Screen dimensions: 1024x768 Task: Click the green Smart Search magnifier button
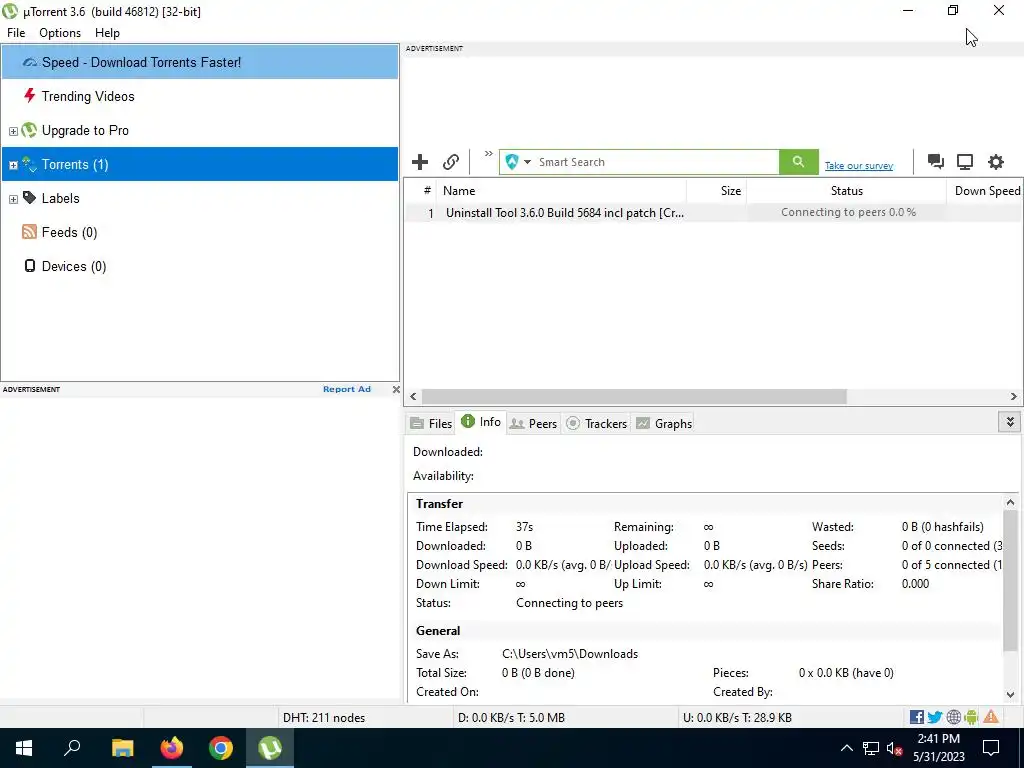point(798,162)
